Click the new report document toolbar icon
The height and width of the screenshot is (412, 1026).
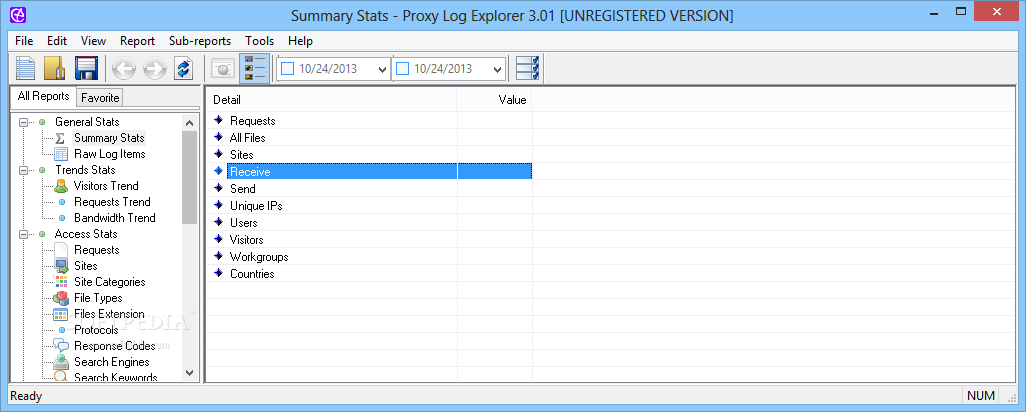click(26, 69)
